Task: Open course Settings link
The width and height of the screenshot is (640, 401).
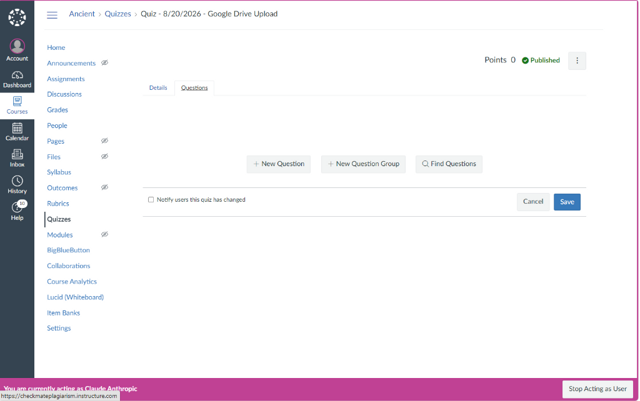Action: [59, 328]
